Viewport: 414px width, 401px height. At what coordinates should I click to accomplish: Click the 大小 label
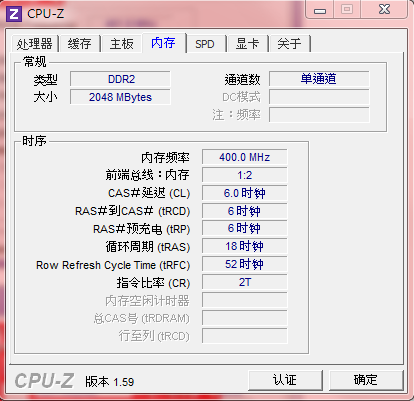(x=45, y=97)
